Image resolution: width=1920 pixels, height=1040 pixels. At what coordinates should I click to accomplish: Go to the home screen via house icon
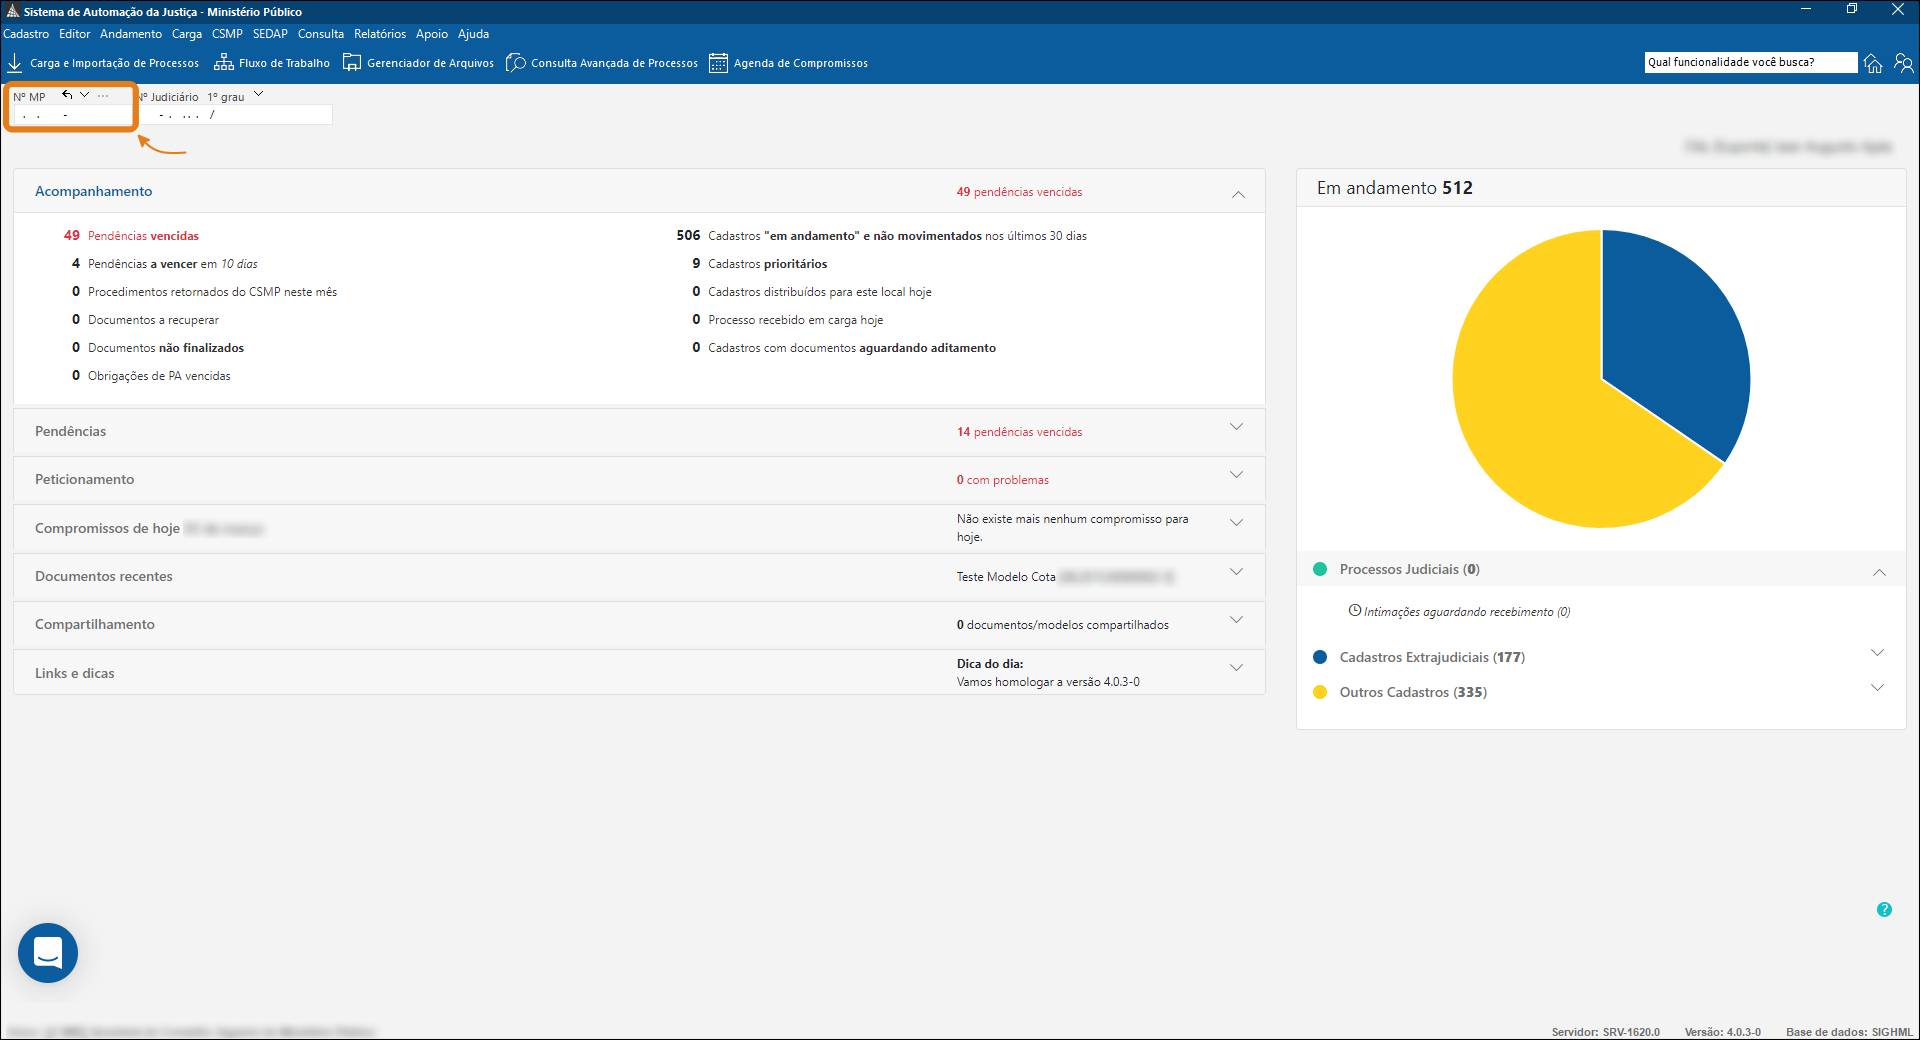pos(1873,63)
